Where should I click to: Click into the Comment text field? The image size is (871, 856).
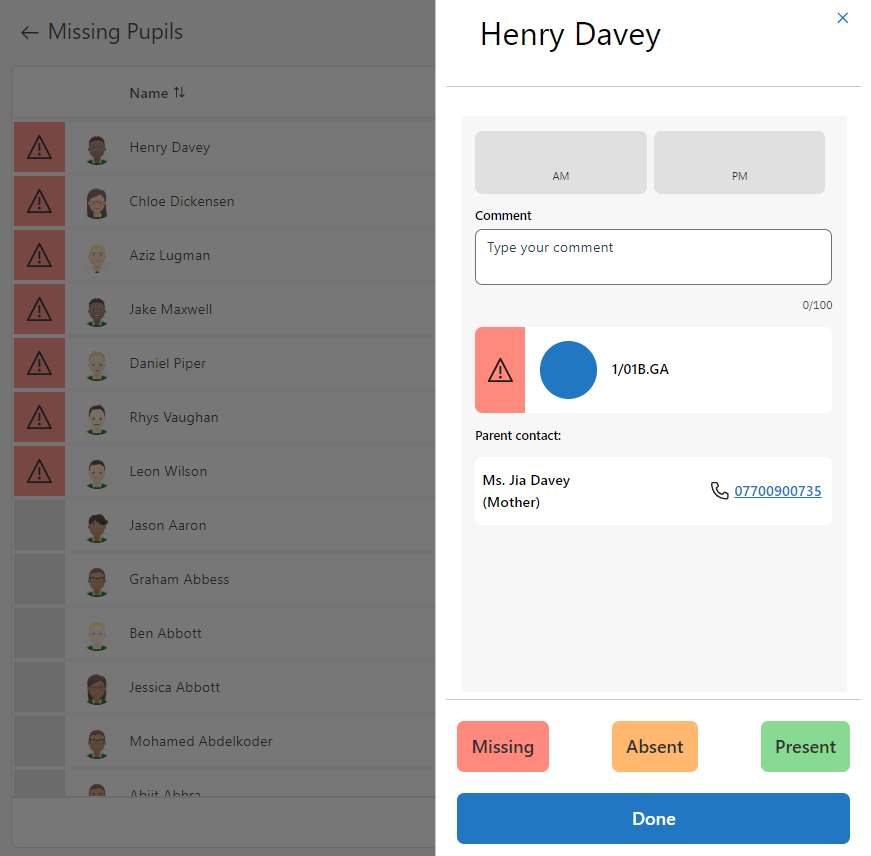pos(652,257)
